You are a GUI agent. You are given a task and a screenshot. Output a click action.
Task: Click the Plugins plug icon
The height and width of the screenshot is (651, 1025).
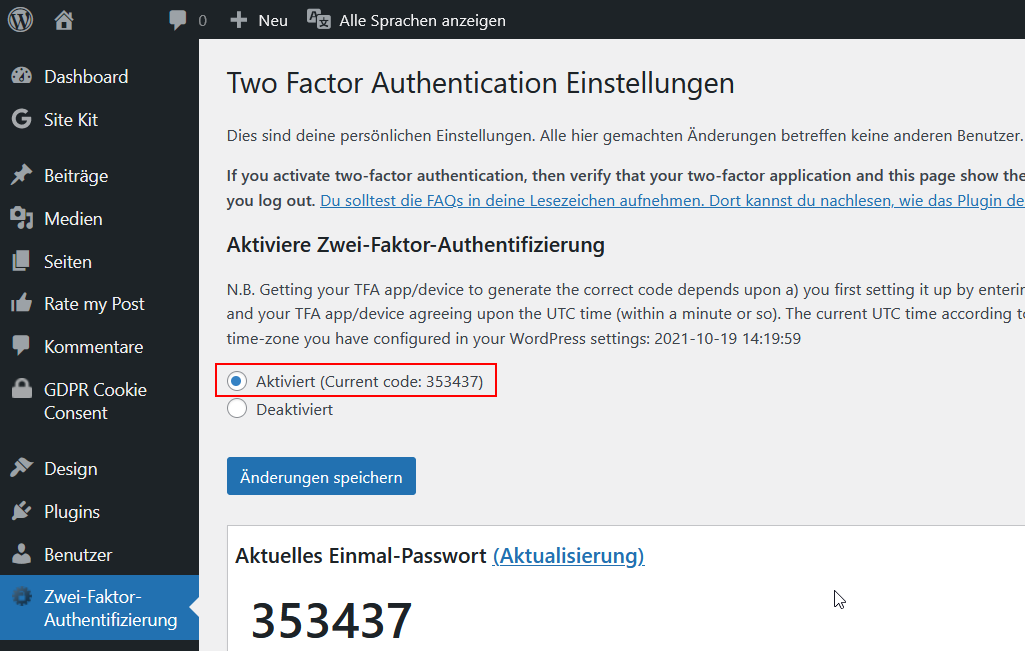[22, 511]
